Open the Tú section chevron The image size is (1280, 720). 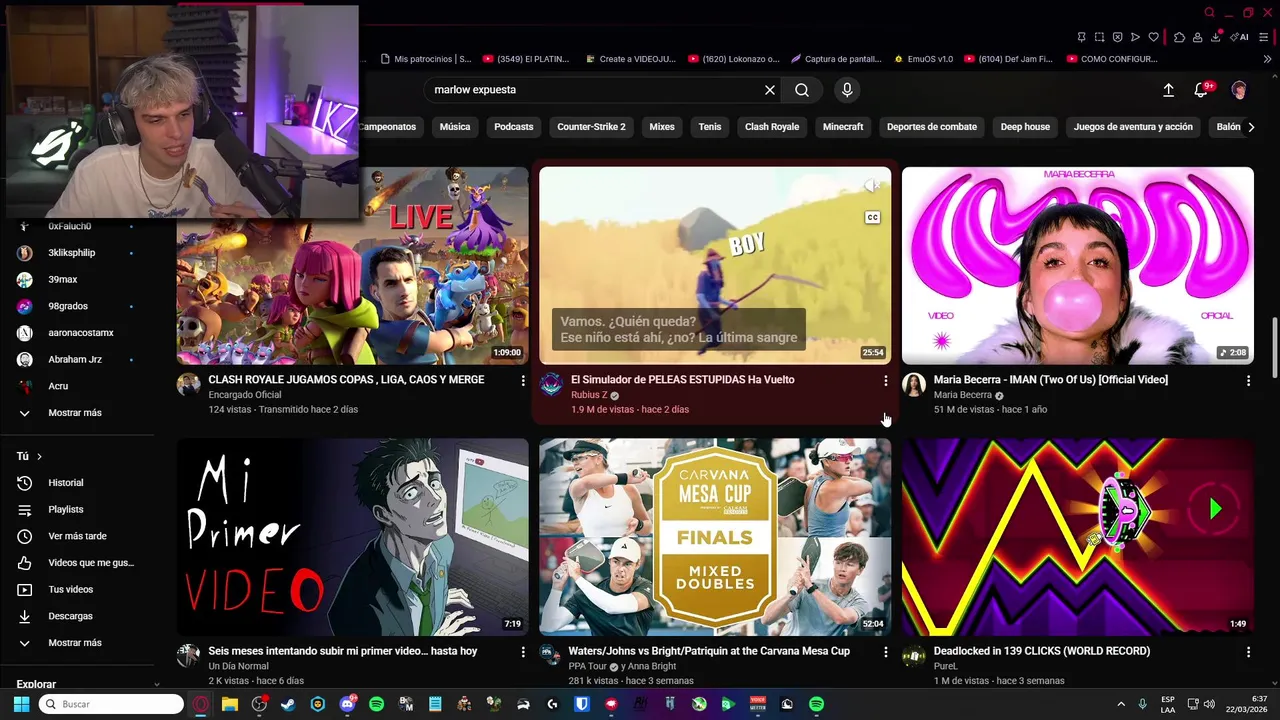coord(39,457)
